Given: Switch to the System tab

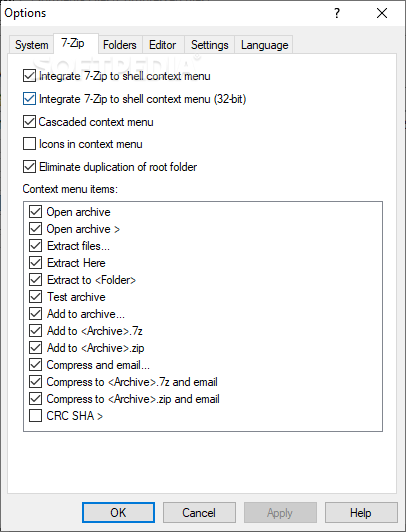Looking at the screenshot, I should [31, 45].
